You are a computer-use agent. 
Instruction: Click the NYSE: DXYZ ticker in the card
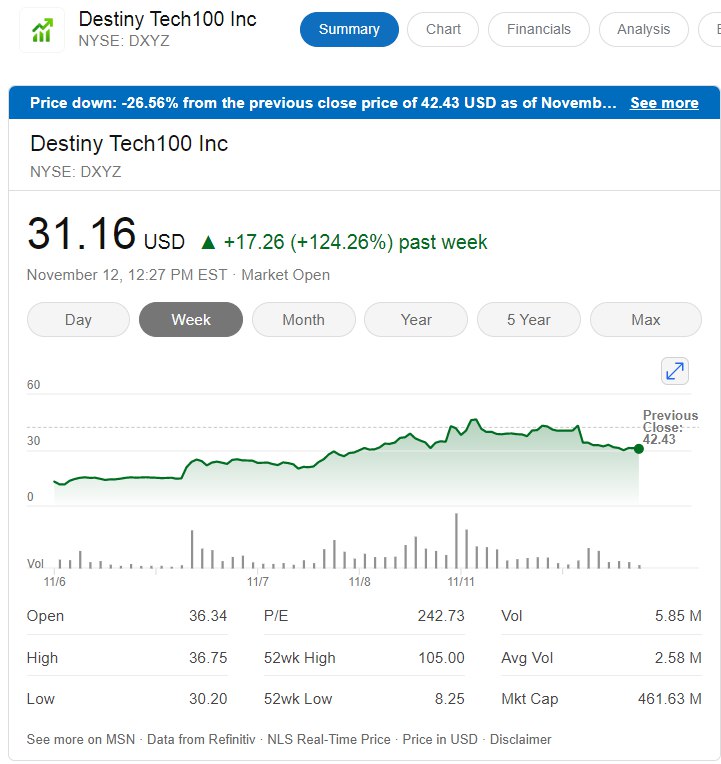coord(76,172)
